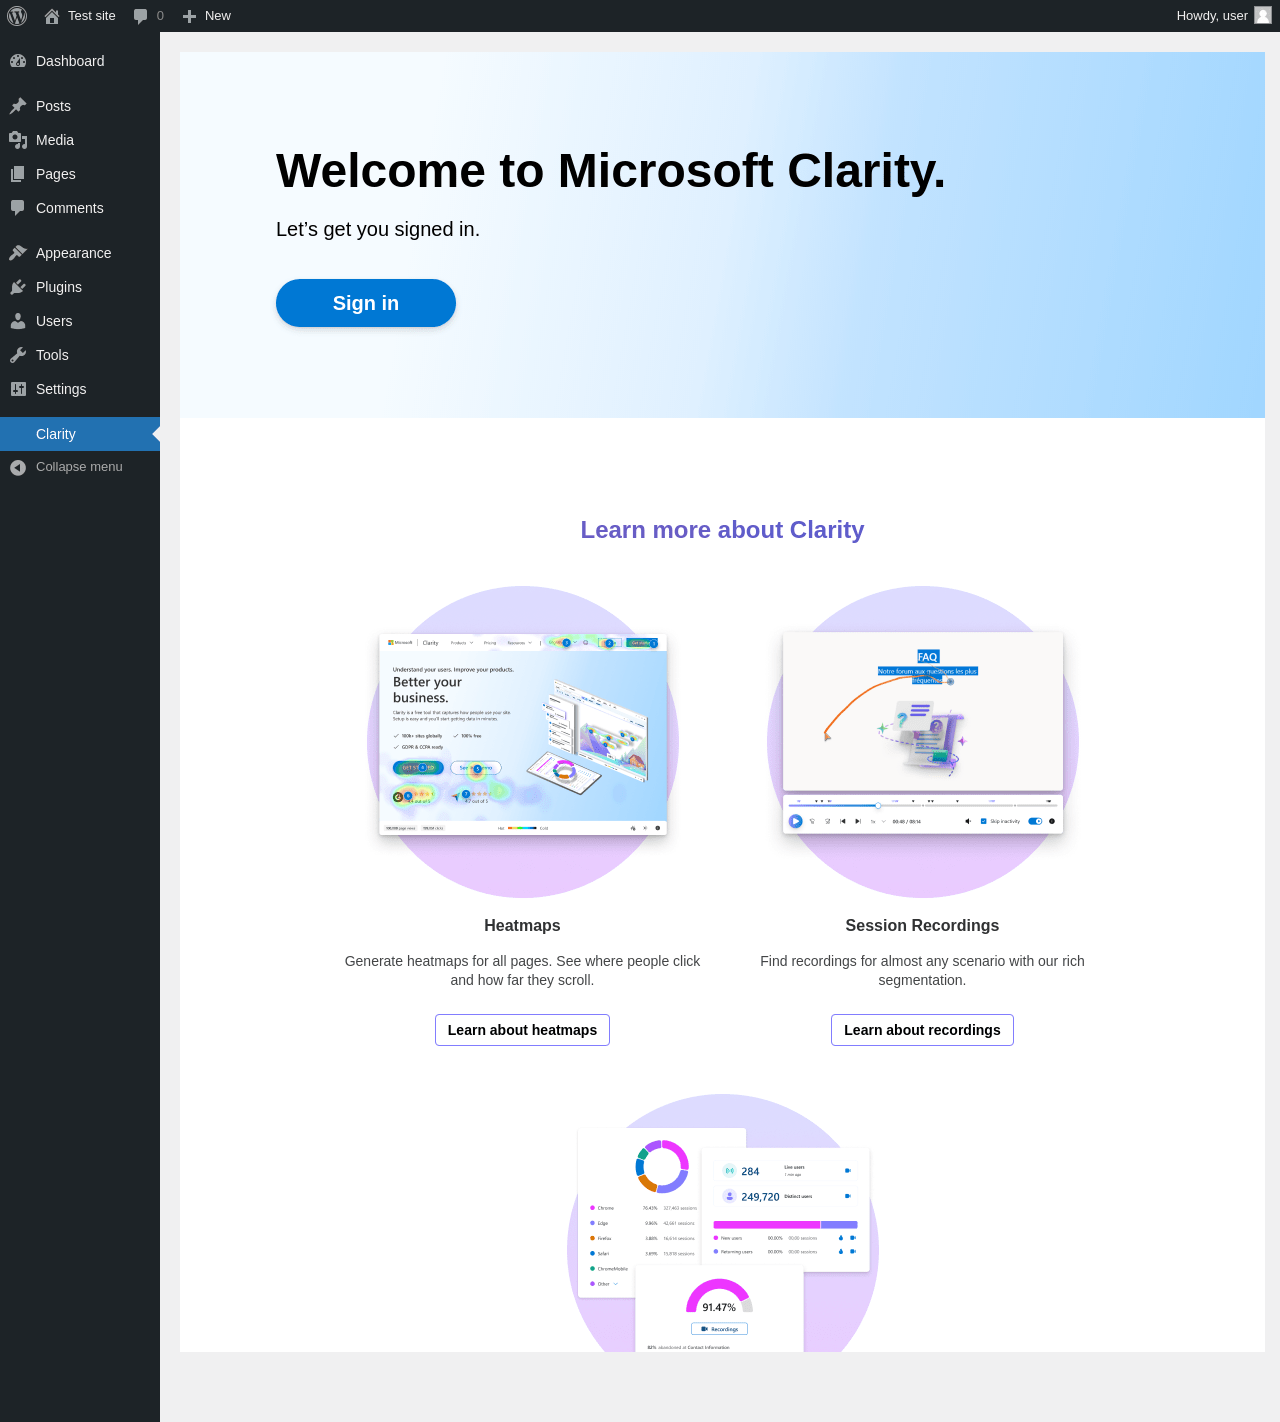Select the Clarity menu item
The width and height of the screenshot is (1280, 1422).
[x=80, y=434]
